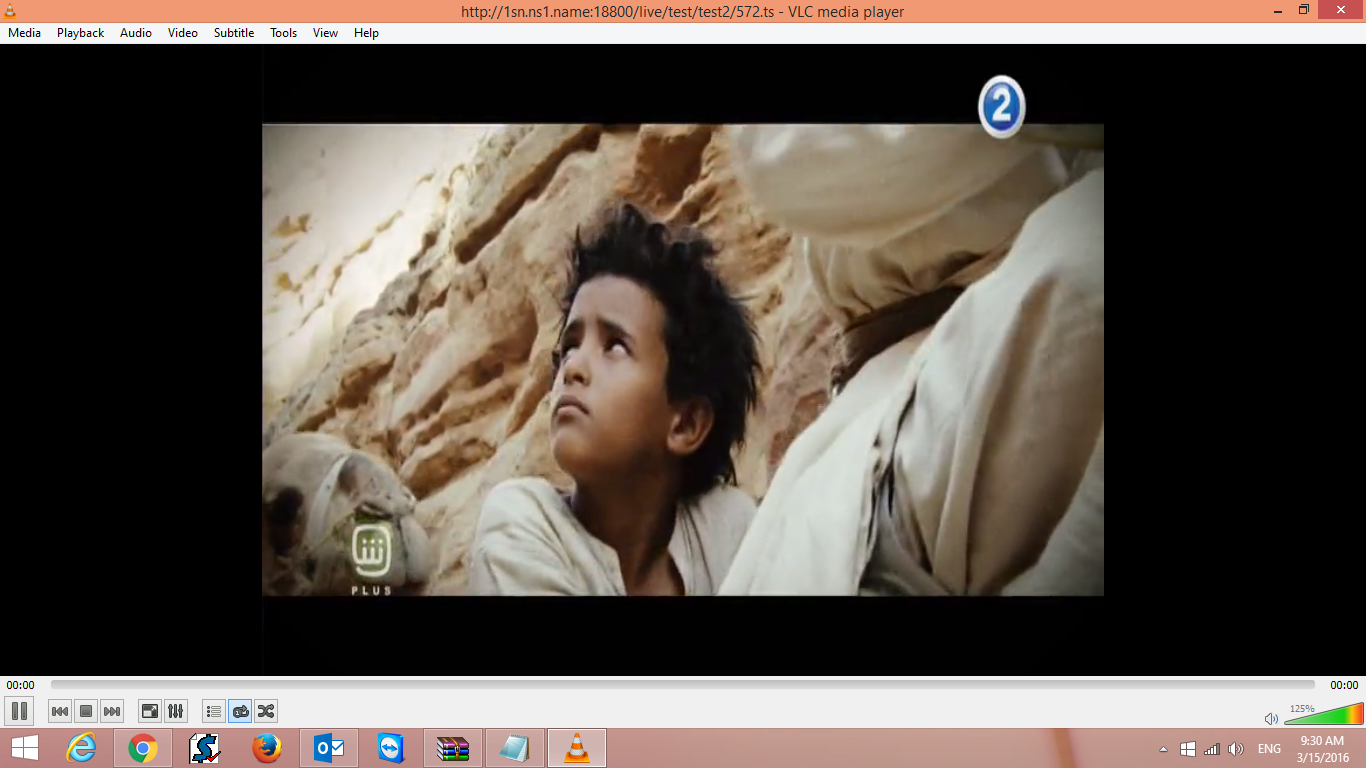The width and height of the screenshot is (1366, 768).
Task: Open WinRAR from taskbar
Action: pos(453,748)
